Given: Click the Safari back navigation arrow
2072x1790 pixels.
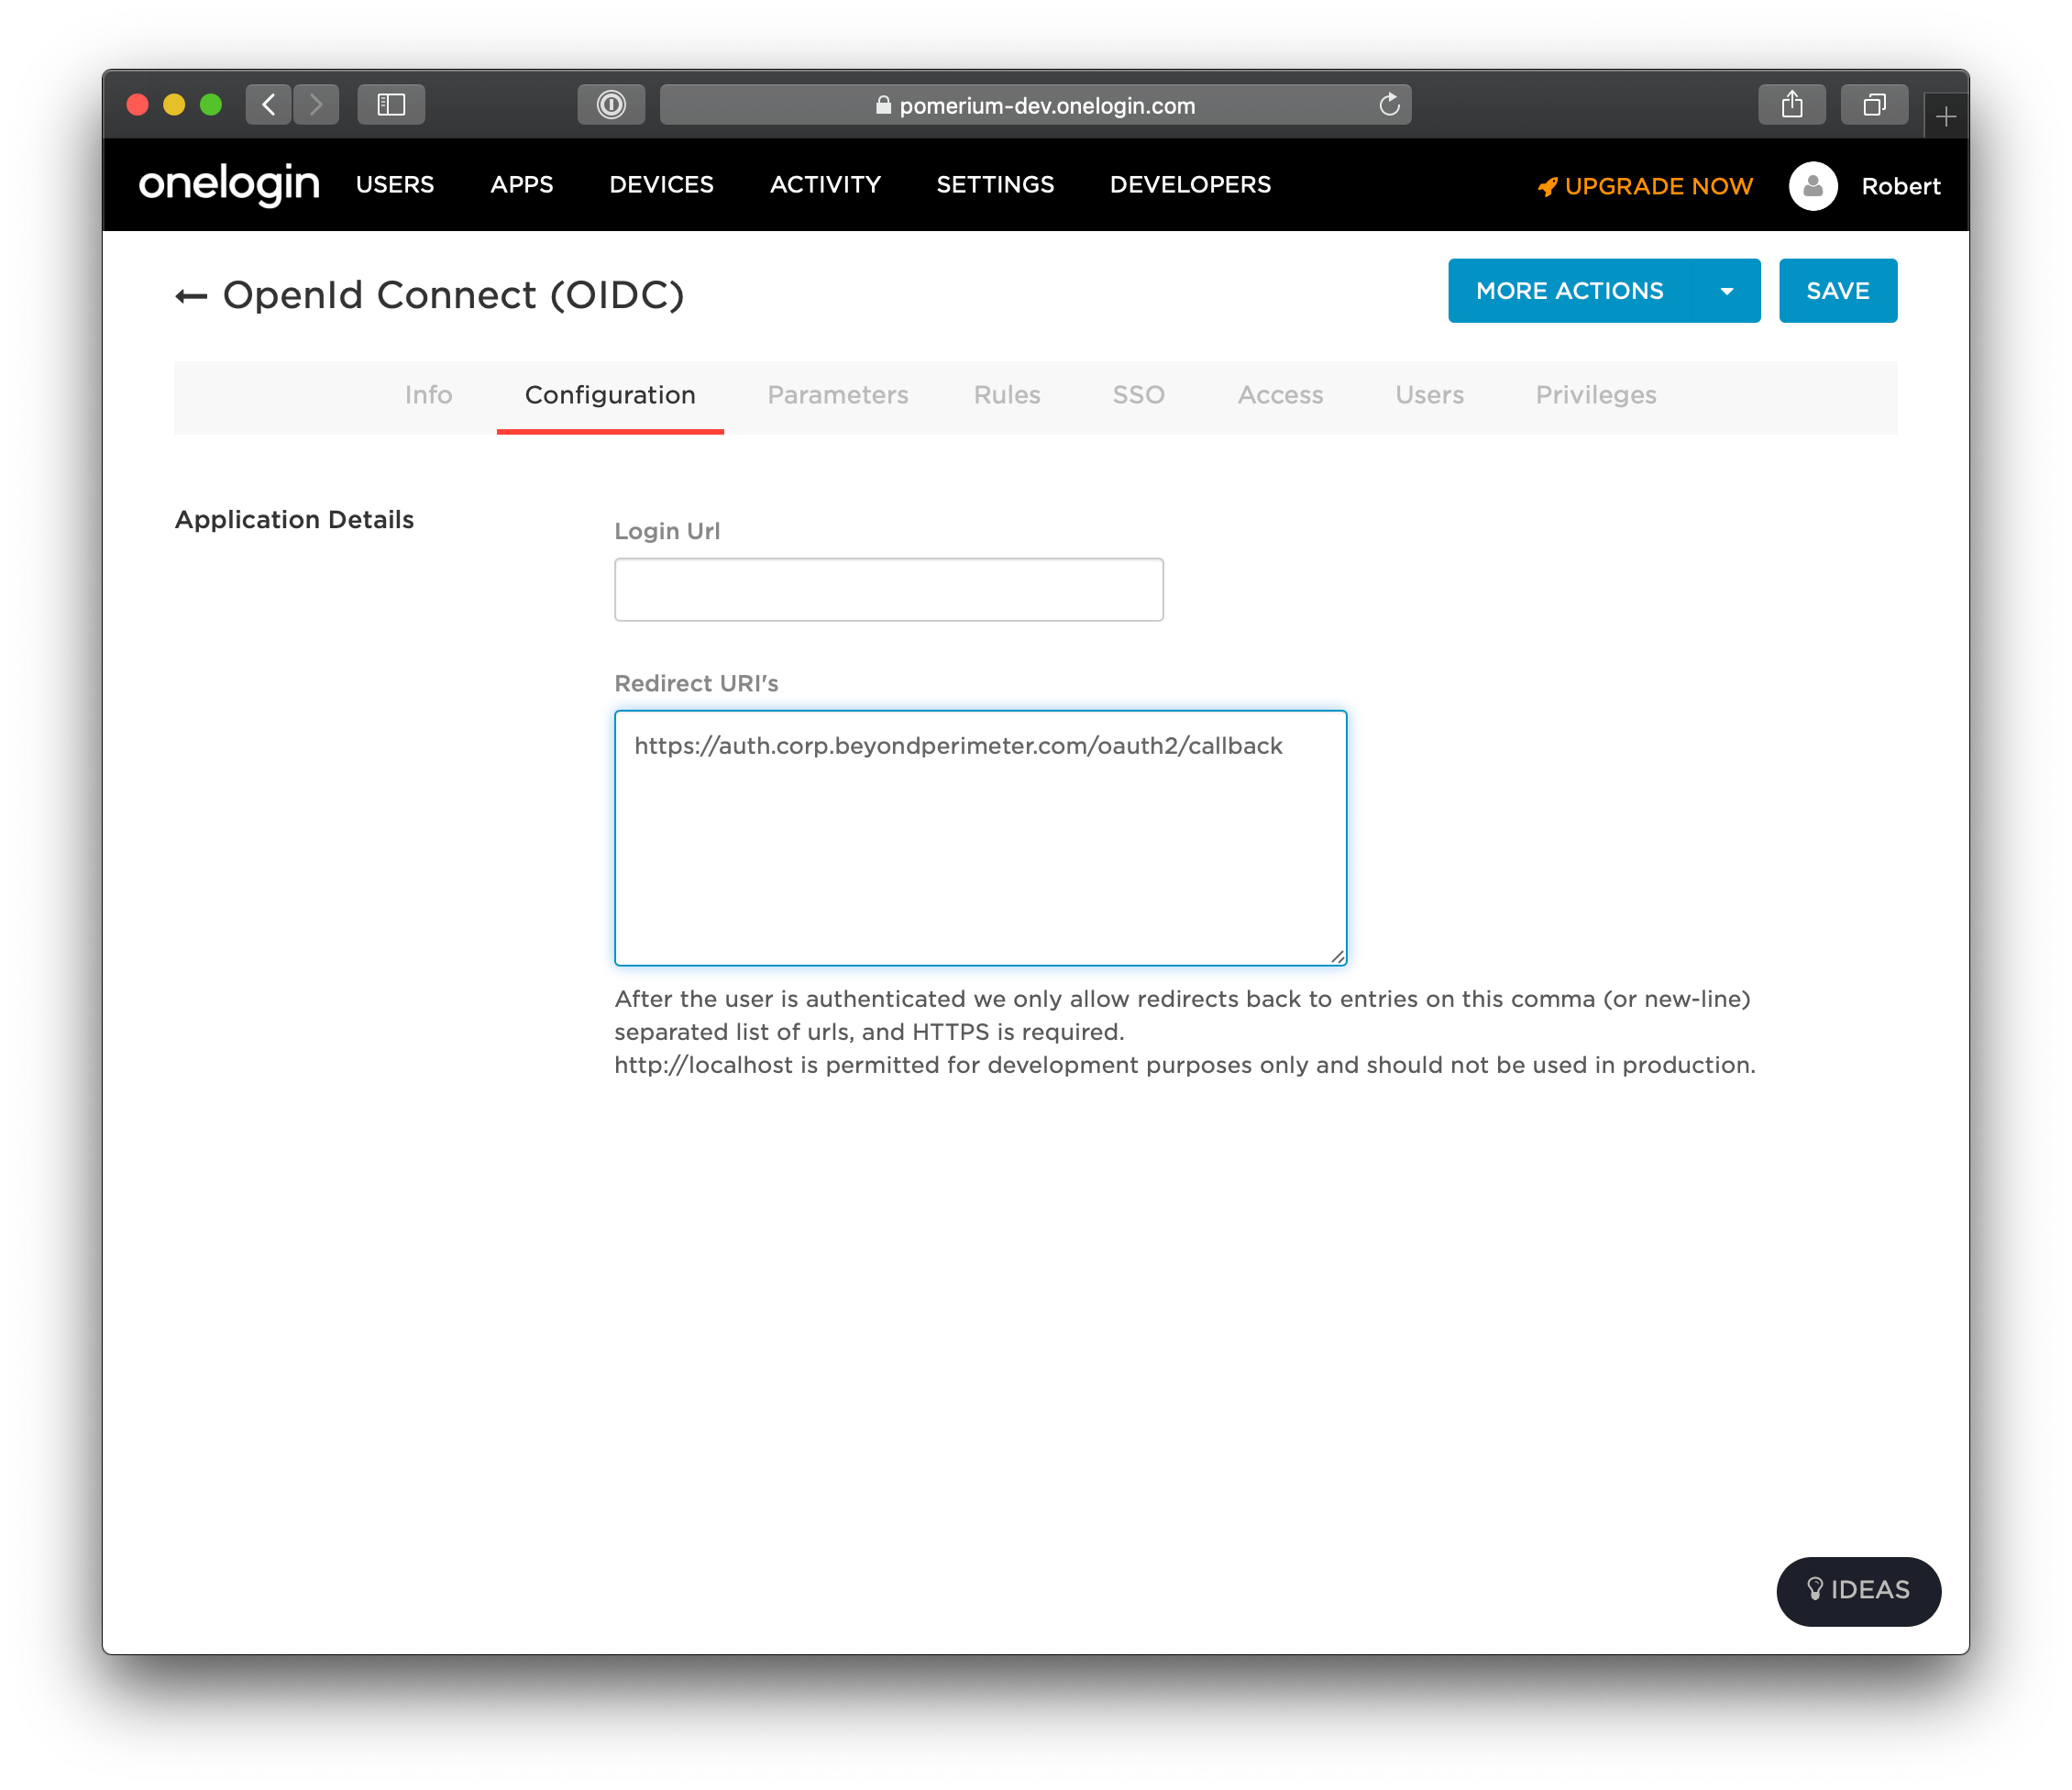Looking at the screenshot, I should click(x=268, y=104).
